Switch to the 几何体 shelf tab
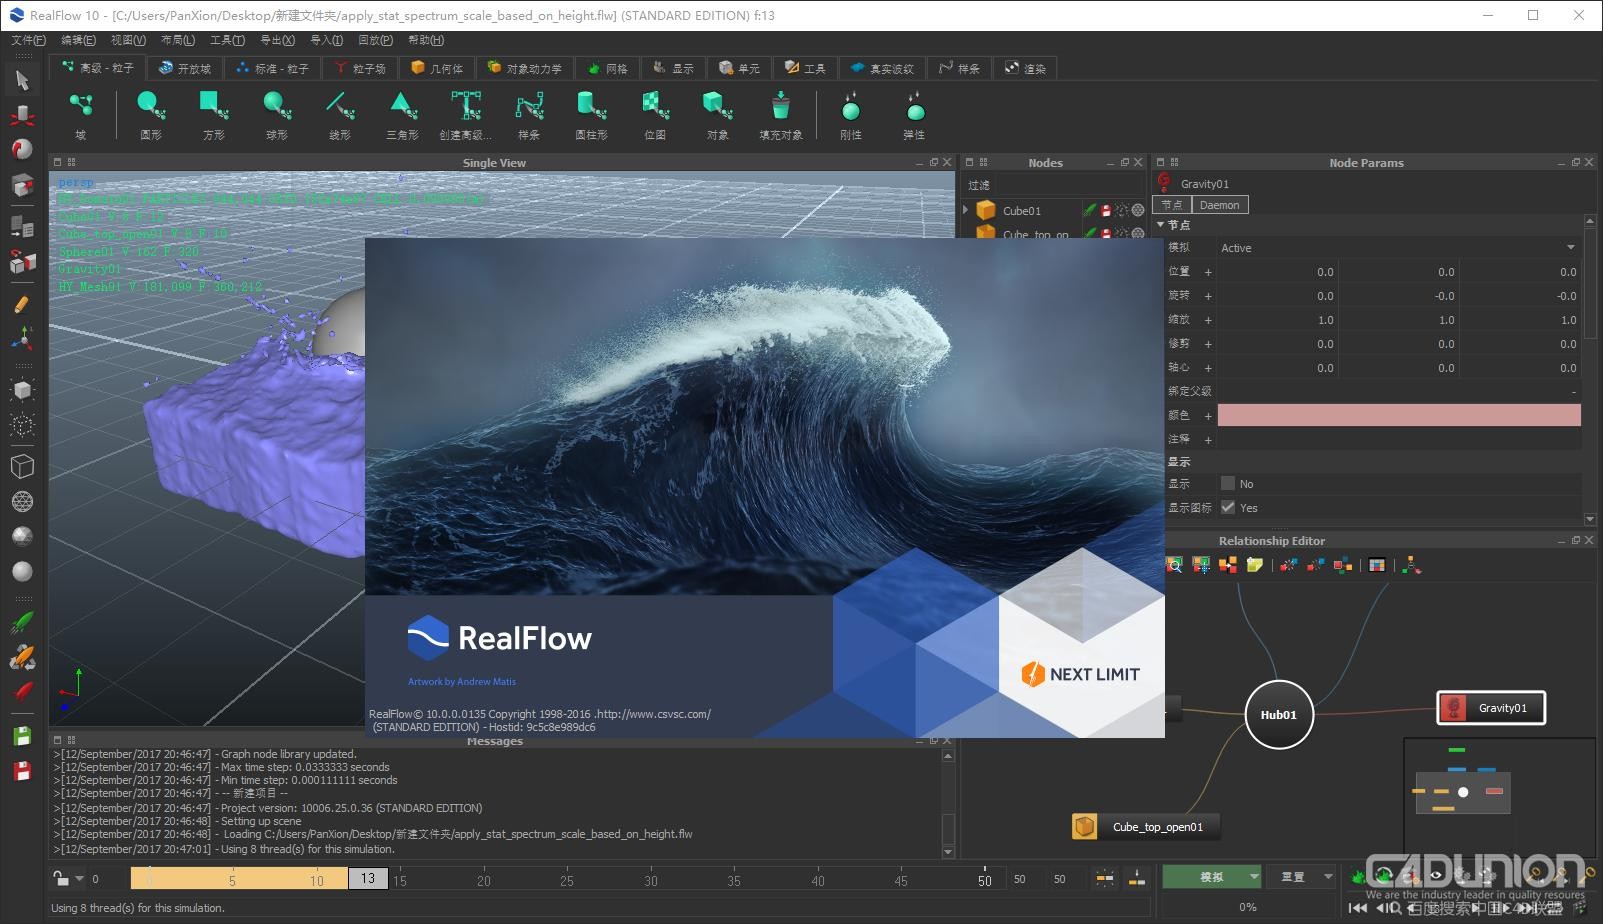The width and height of the screenshot is (1603, 924). click(x=437, y=68)
